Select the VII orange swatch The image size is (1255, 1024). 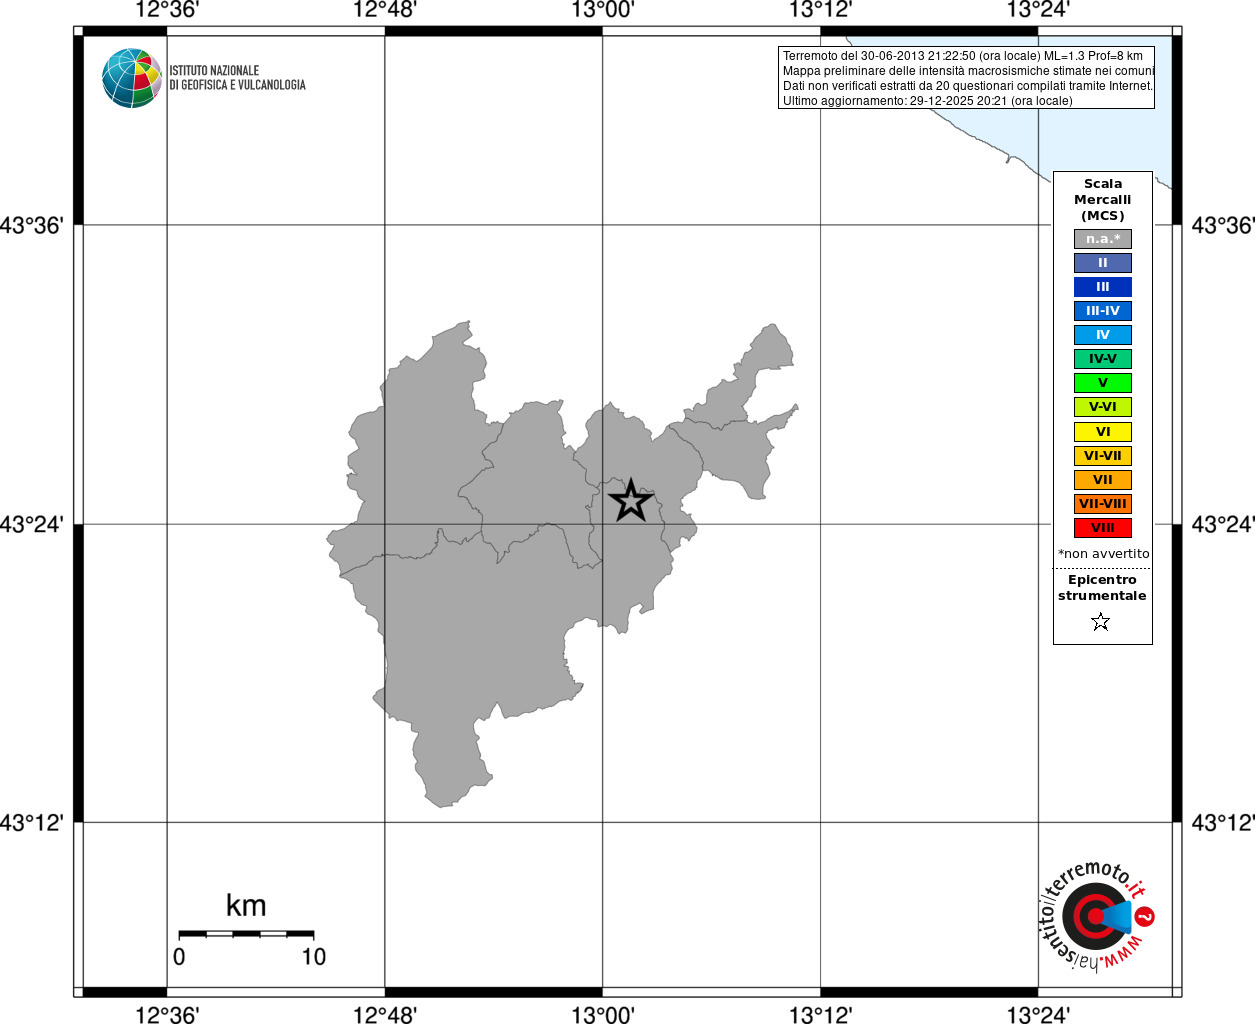coord(1103,480)
